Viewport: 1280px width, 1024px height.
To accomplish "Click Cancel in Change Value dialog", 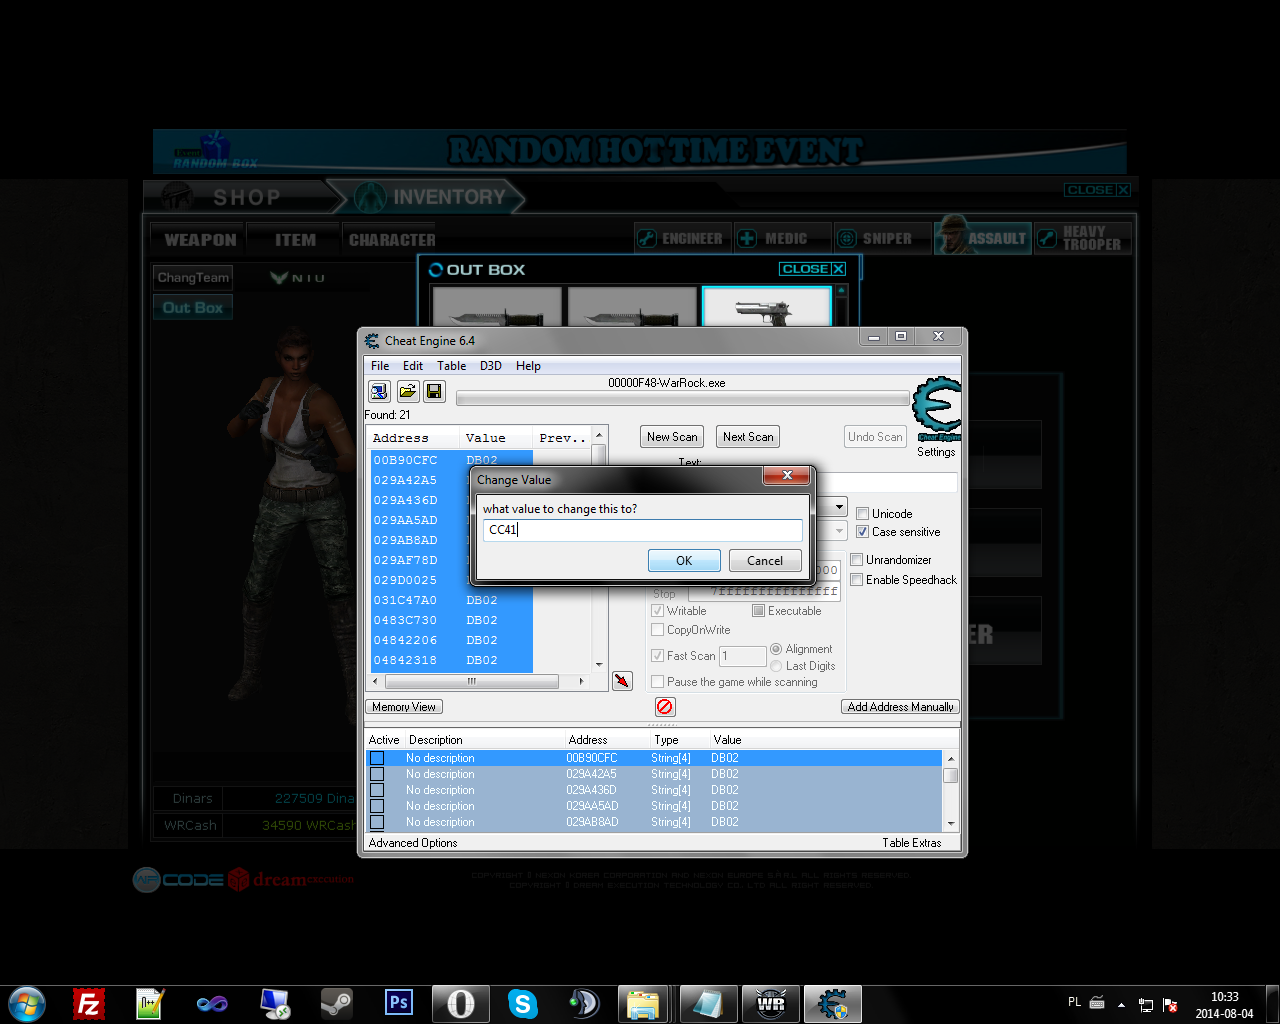I will point(765,561).
